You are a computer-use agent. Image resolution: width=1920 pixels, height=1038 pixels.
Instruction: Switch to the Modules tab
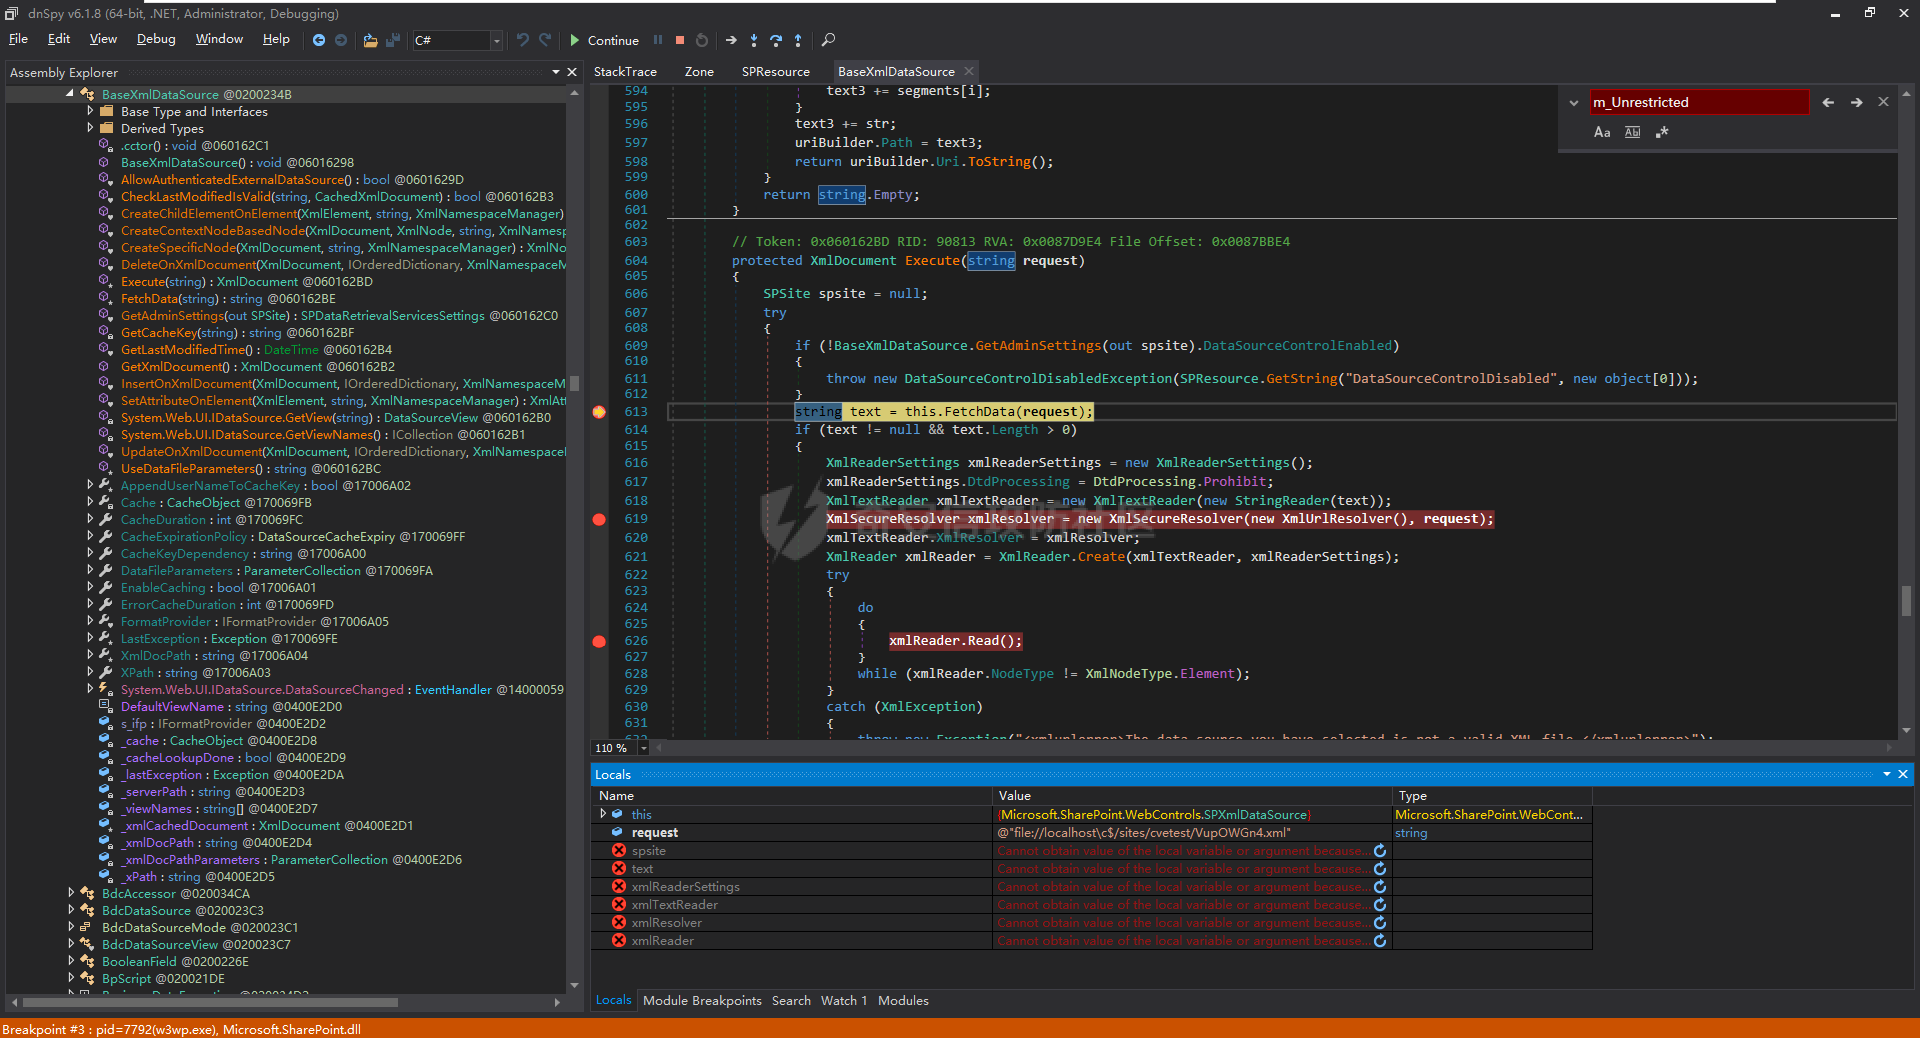coord(903,1000)
